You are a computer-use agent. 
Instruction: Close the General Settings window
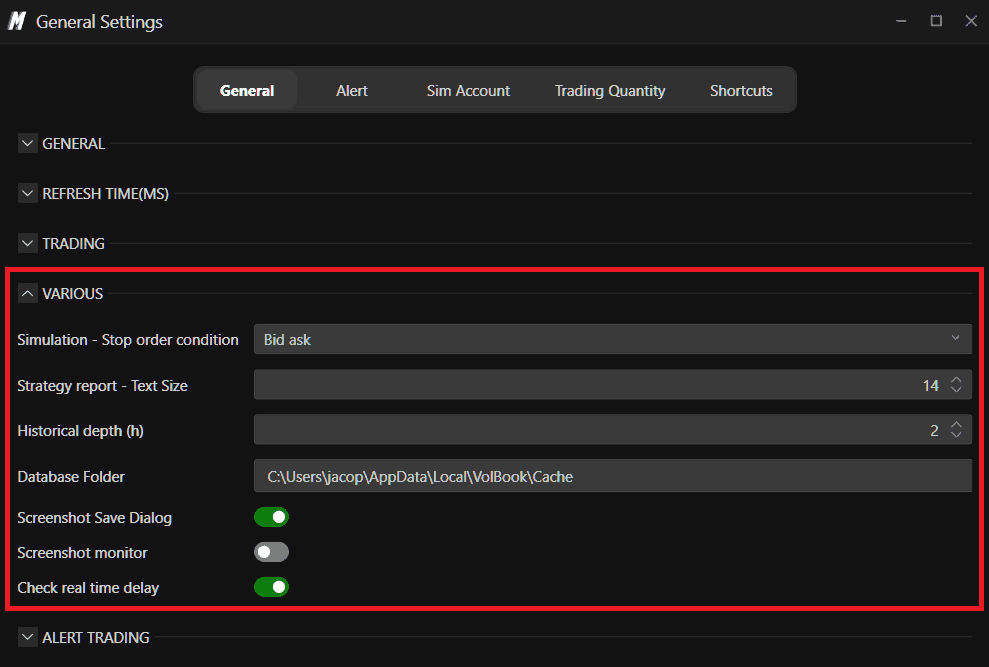[971, 21]
